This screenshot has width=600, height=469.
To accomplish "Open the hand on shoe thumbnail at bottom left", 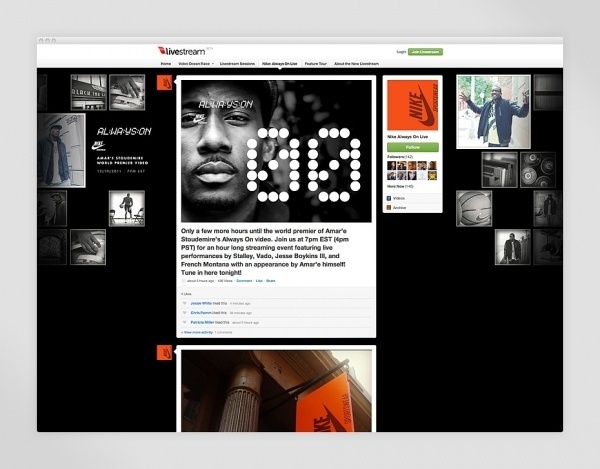I will click(x=88, y=247).
